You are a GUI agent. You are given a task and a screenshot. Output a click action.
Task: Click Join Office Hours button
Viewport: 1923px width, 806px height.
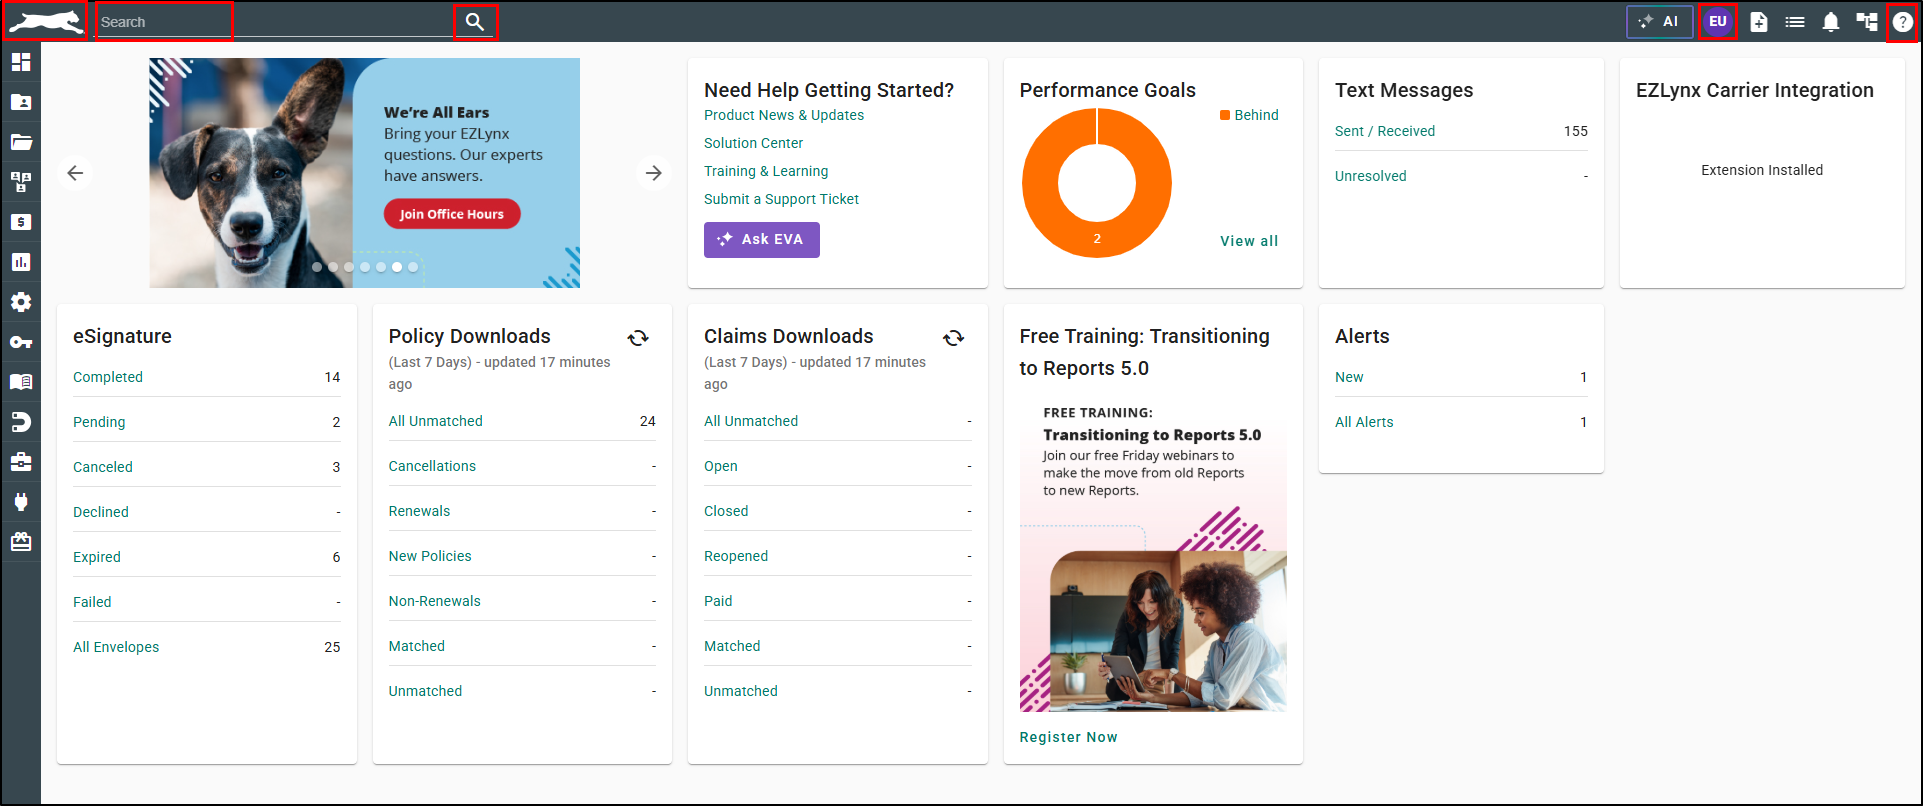click(x=452, y=214)
